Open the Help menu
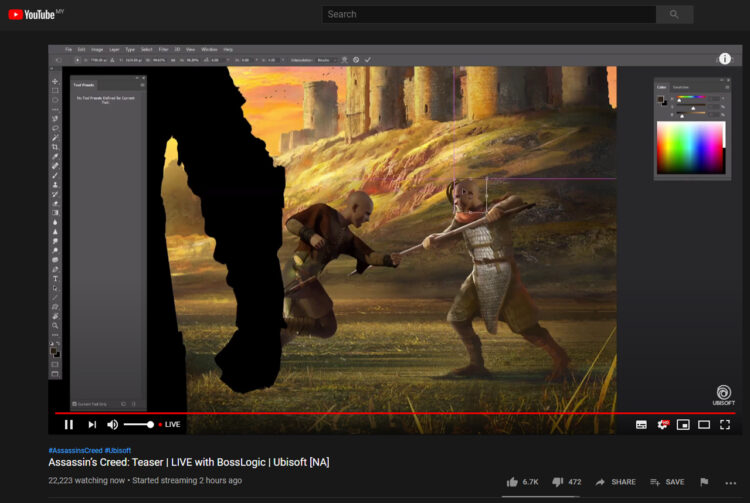Image resolution: width=750 pixels, height=503 pixels. click(228, 49)
